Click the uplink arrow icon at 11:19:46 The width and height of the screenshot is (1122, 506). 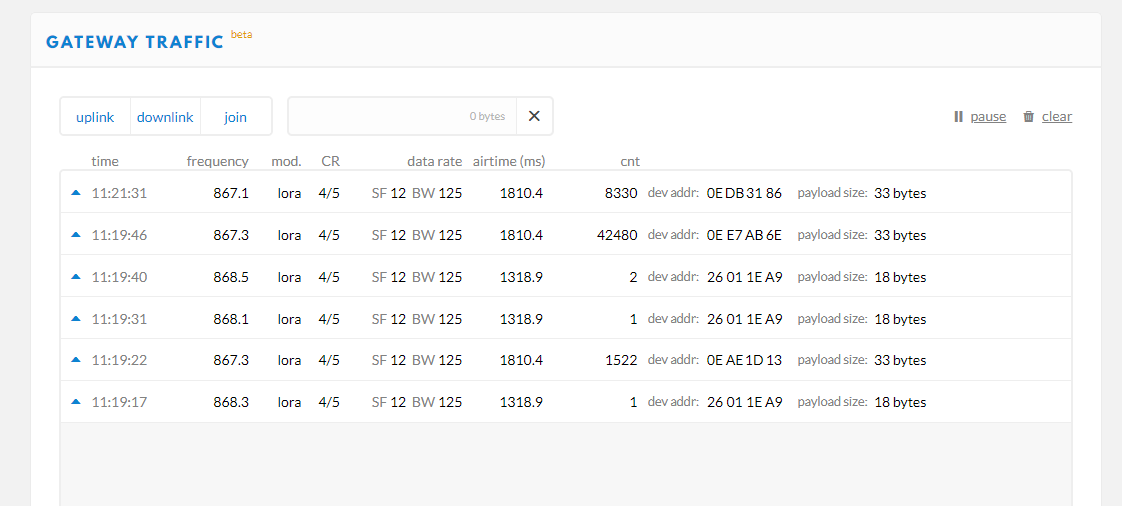pos(76,235)
